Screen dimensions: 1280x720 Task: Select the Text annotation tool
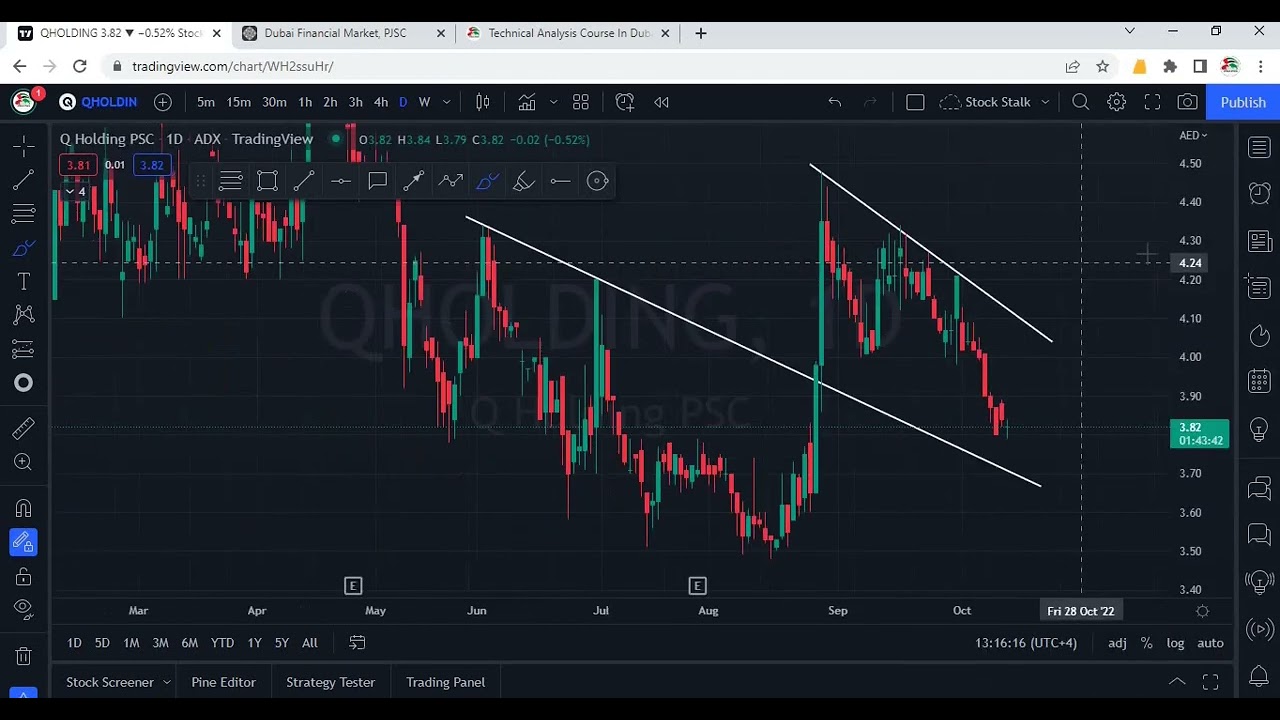point(24,282)
